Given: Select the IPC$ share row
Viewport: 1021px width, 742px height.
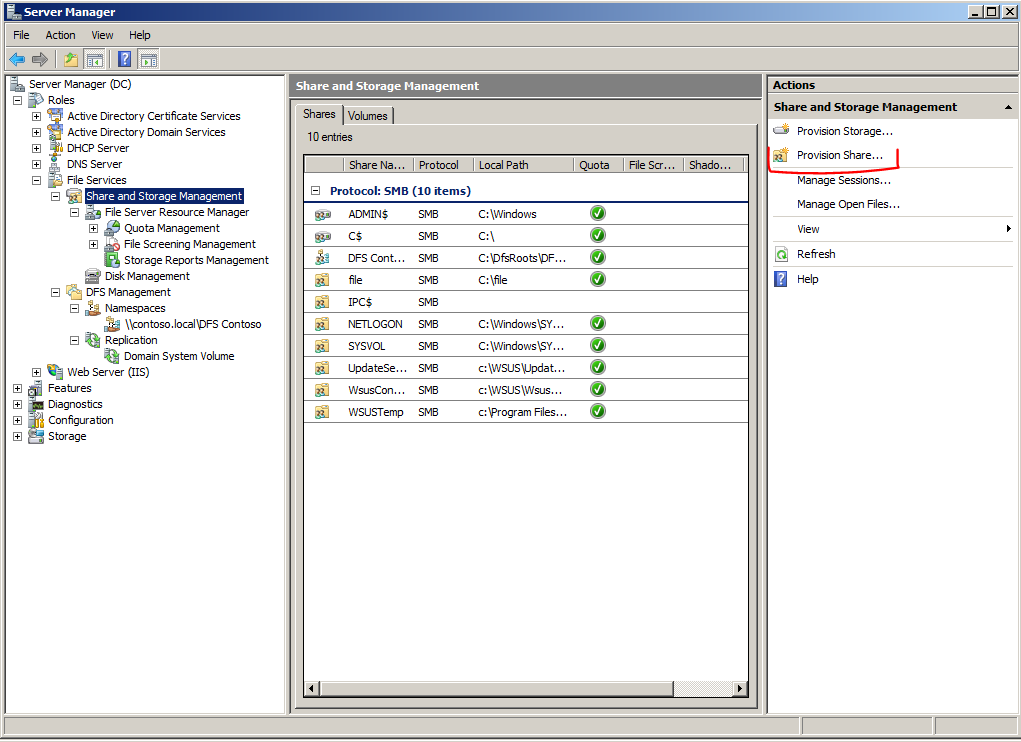Looking at the screenshot, I should [525, 302].
